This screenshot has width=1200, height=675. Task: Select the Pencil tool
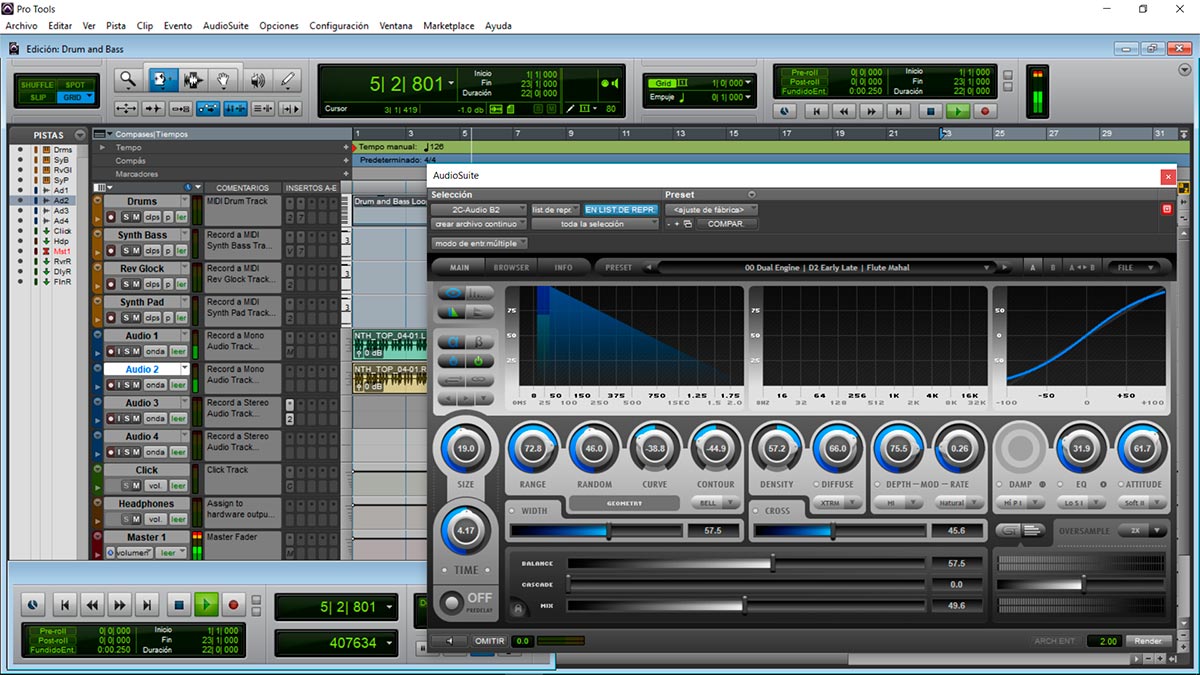pos(288,80)
